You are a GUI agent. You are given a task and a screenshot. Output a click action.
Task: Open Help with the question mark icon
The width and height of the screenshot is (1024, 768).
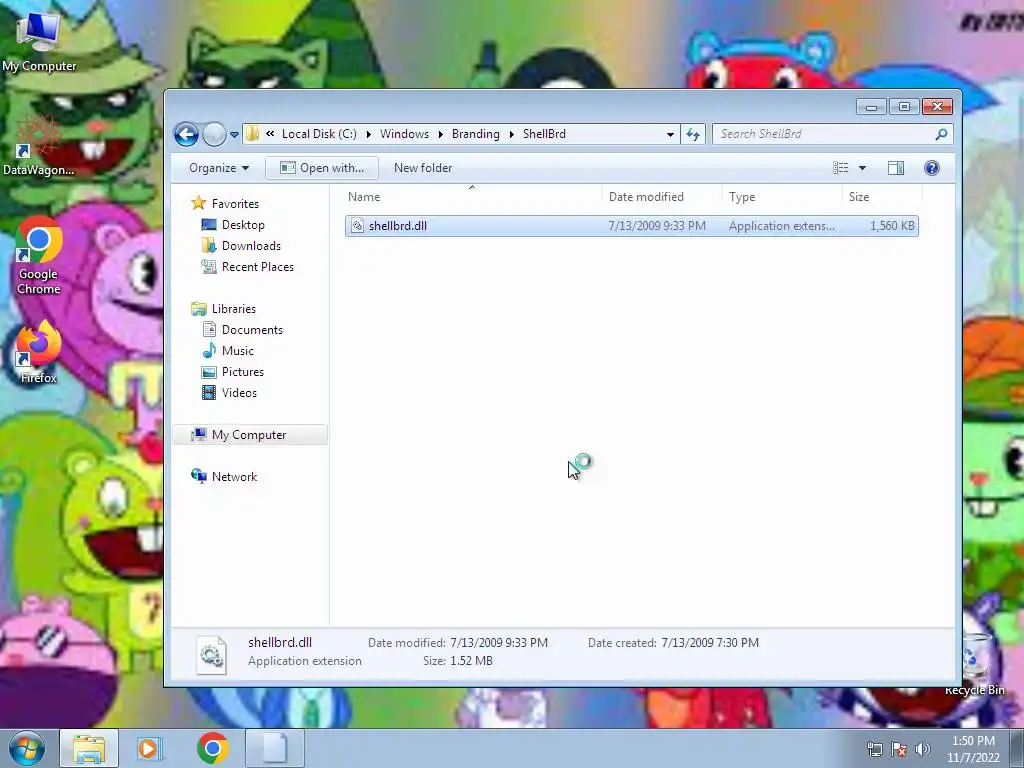[932, 168]
